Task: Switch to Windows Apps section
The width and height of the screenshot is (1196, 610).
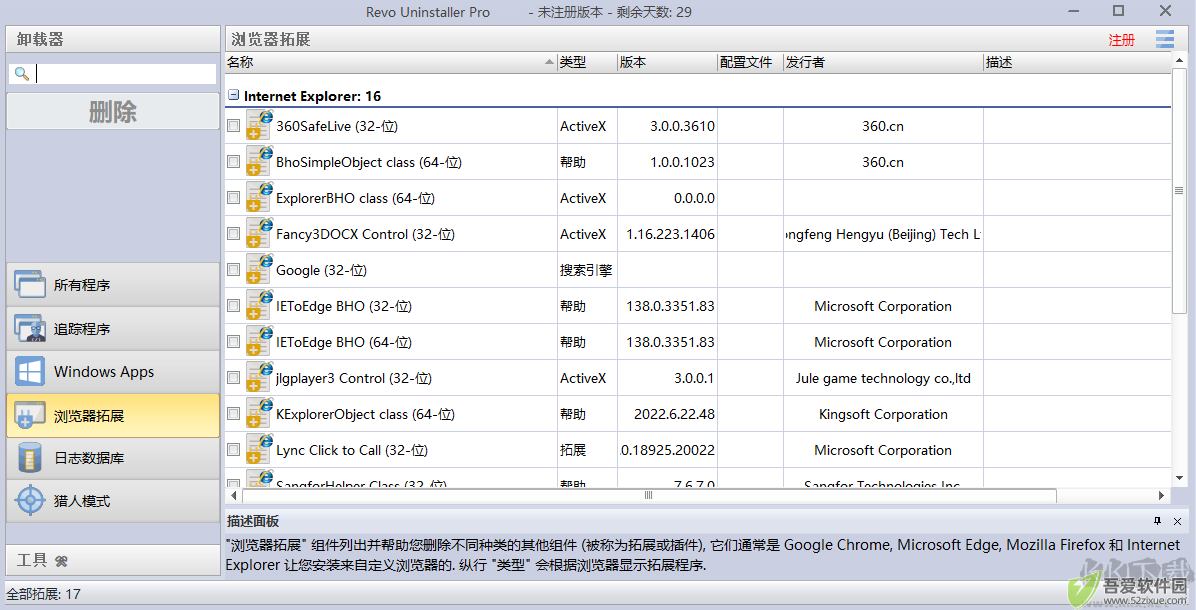Action: (113, 372)
